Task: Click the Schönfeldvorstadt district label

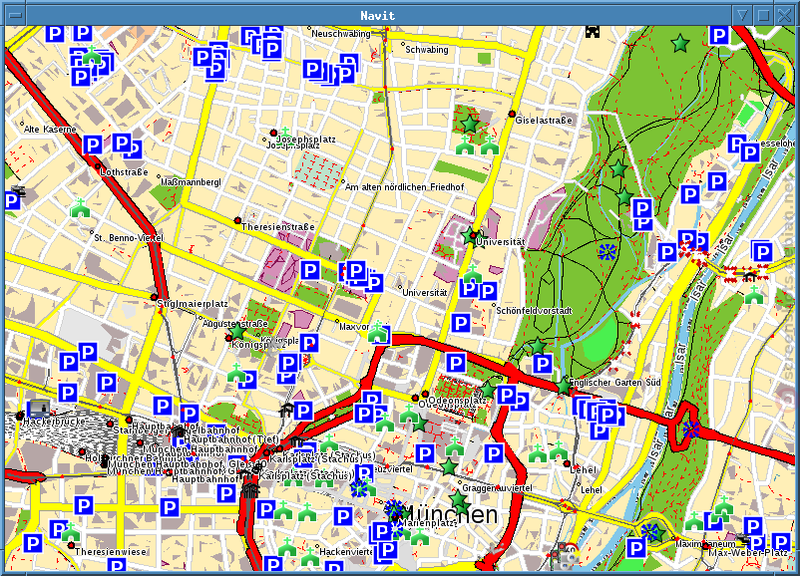Action: tap(534, 310)
